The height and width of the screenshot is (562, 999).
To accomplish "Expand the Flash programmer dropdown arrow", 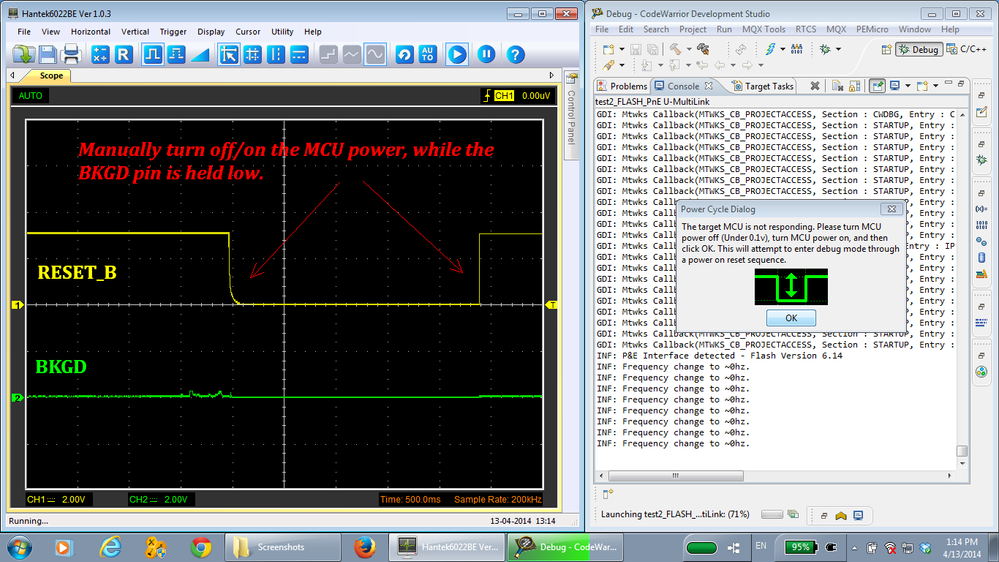I will click(x=782, y=49).
